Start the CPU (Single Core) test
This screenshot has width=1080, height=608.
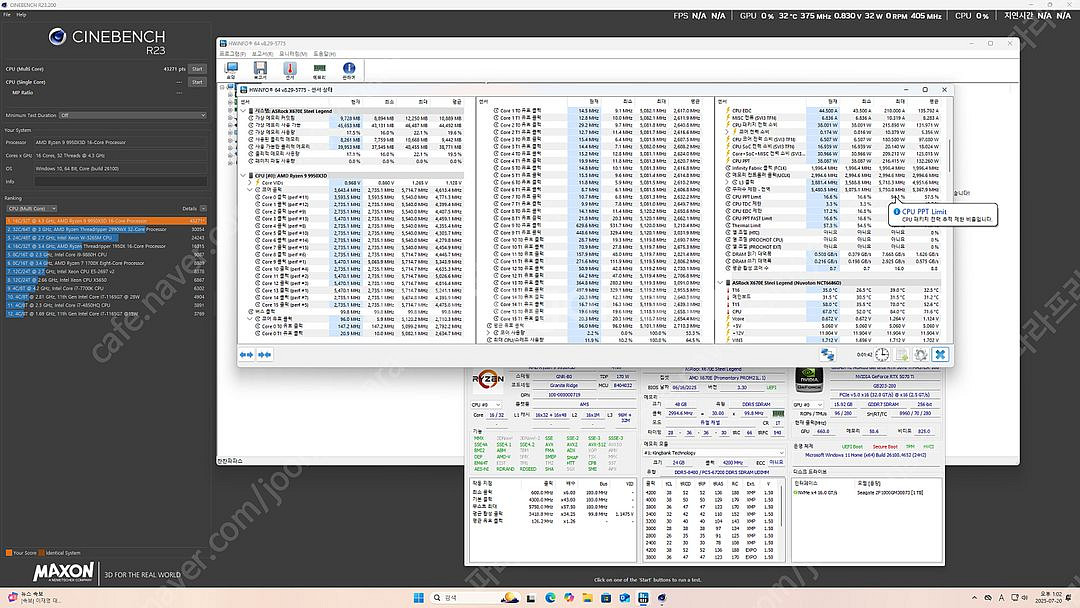[x=198, y=82]
